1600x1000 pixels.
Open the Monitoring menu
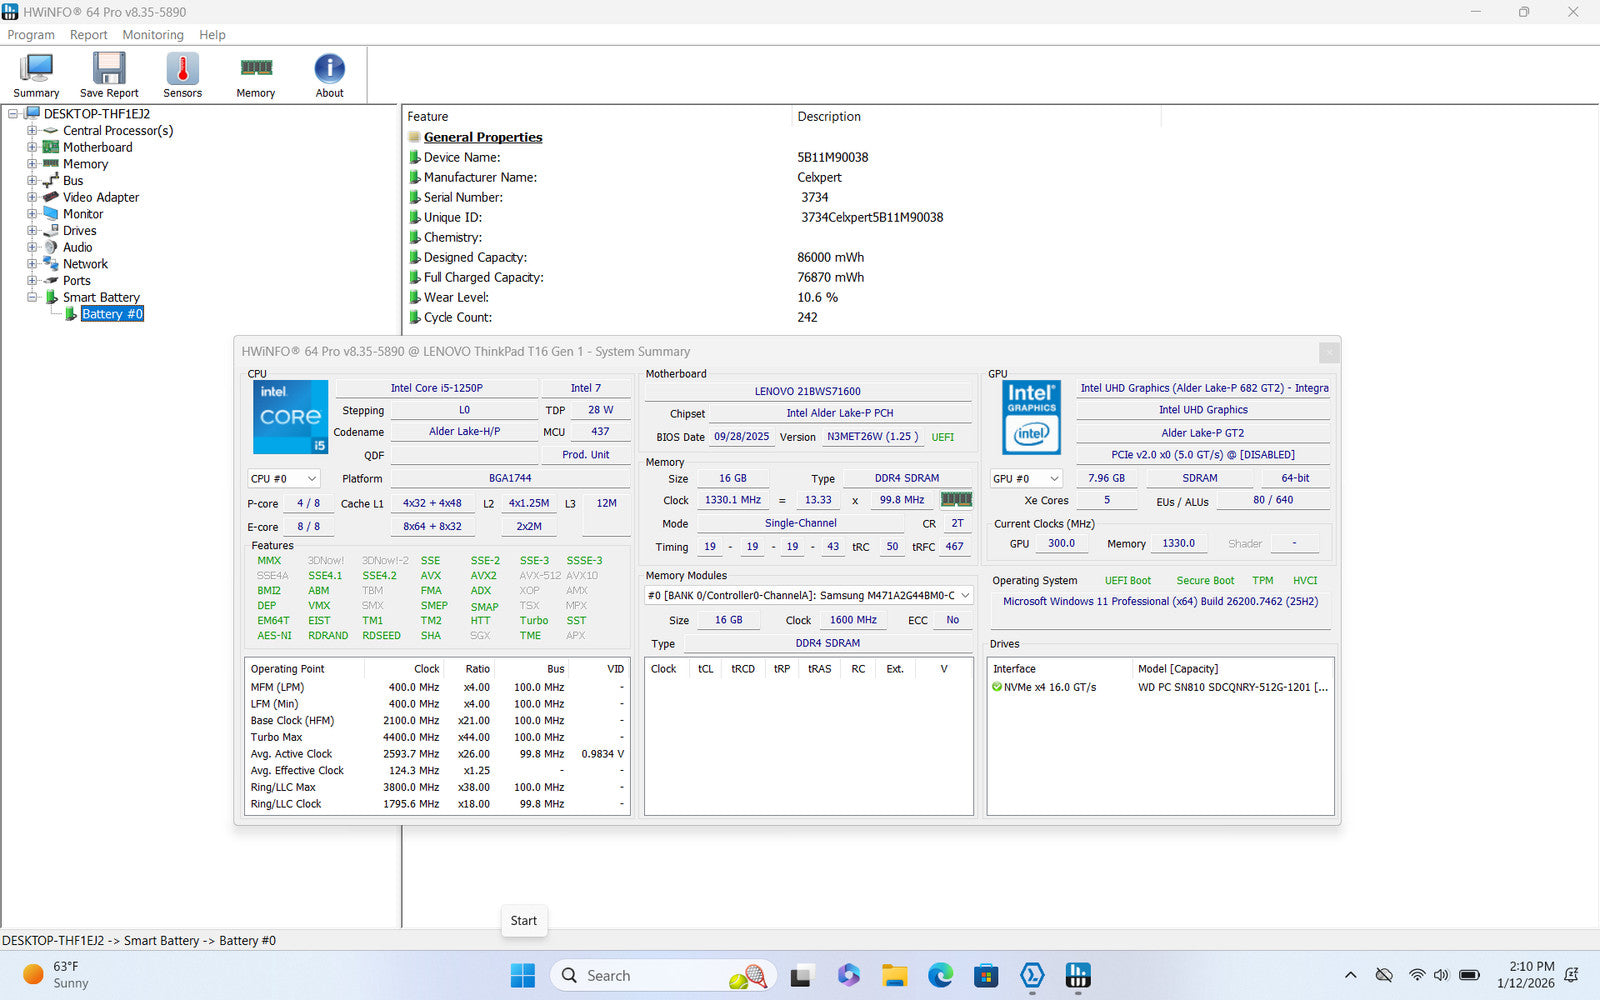click(153, 35)
